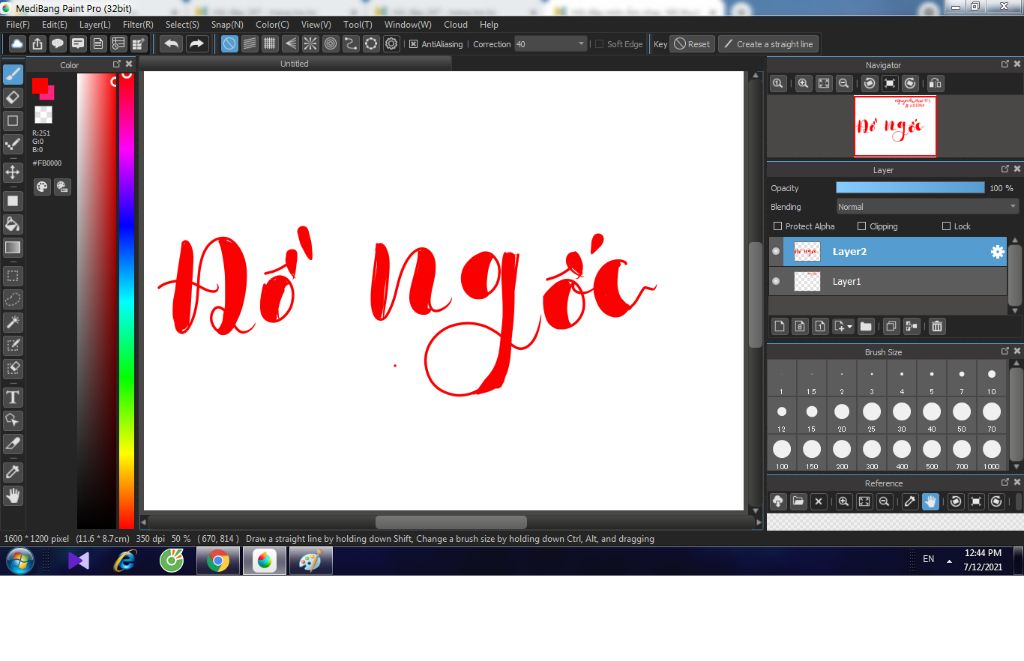Create a new raster layer
1024x661 pixels.
coord(779,326)
